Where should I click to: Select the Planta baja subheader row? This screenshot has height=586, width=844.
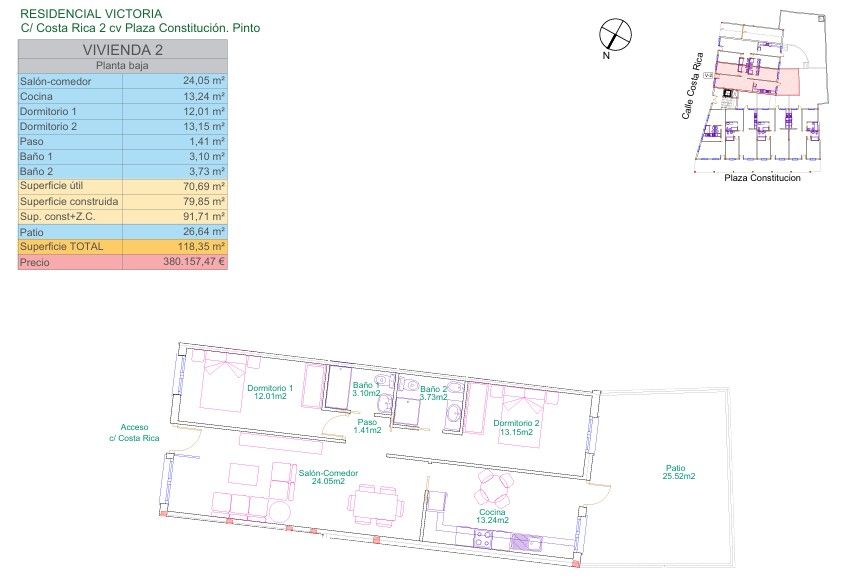pyautogui.click(x=123, y=64)
